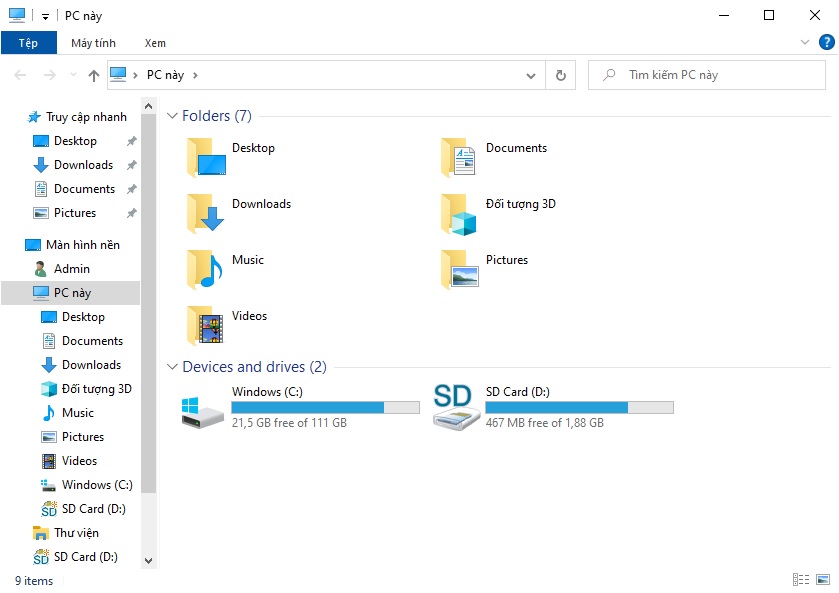This screenshot has height=593, width=839.
Task: Select Màn hình nền in the sidebar
Action: click(82, 244)
